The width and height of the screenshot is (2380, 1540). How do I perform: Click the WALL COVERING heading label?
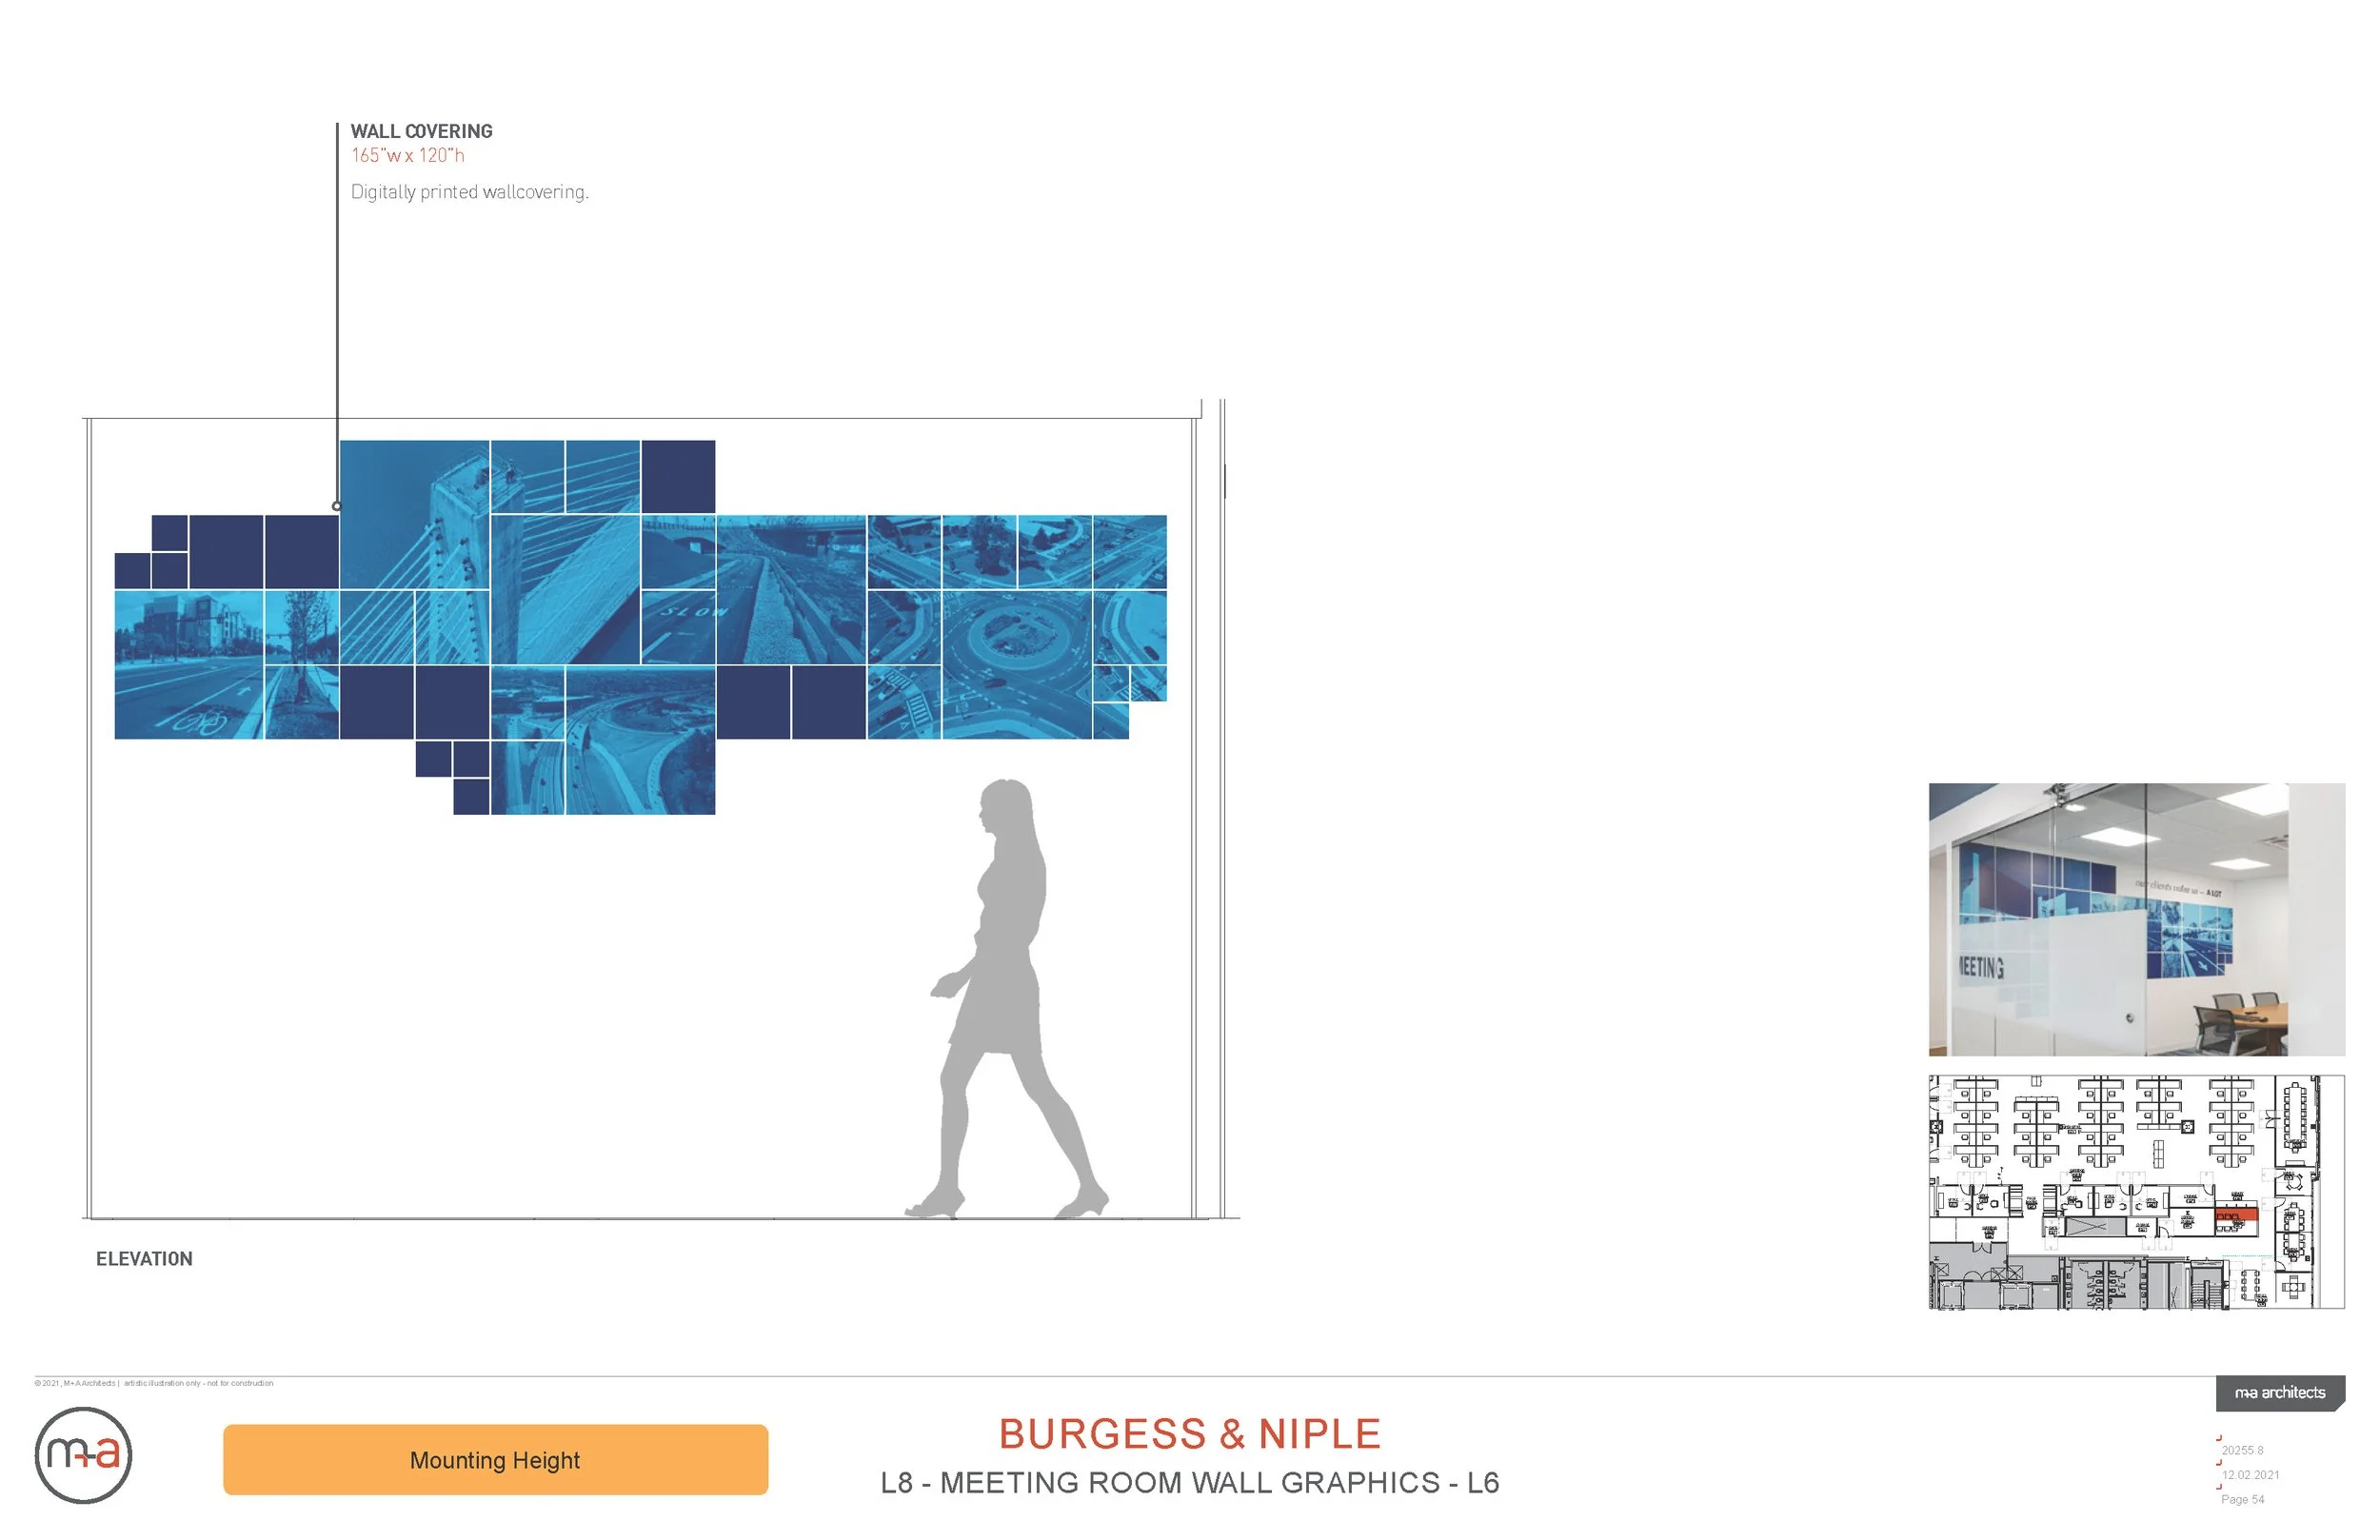pos(422,131)
